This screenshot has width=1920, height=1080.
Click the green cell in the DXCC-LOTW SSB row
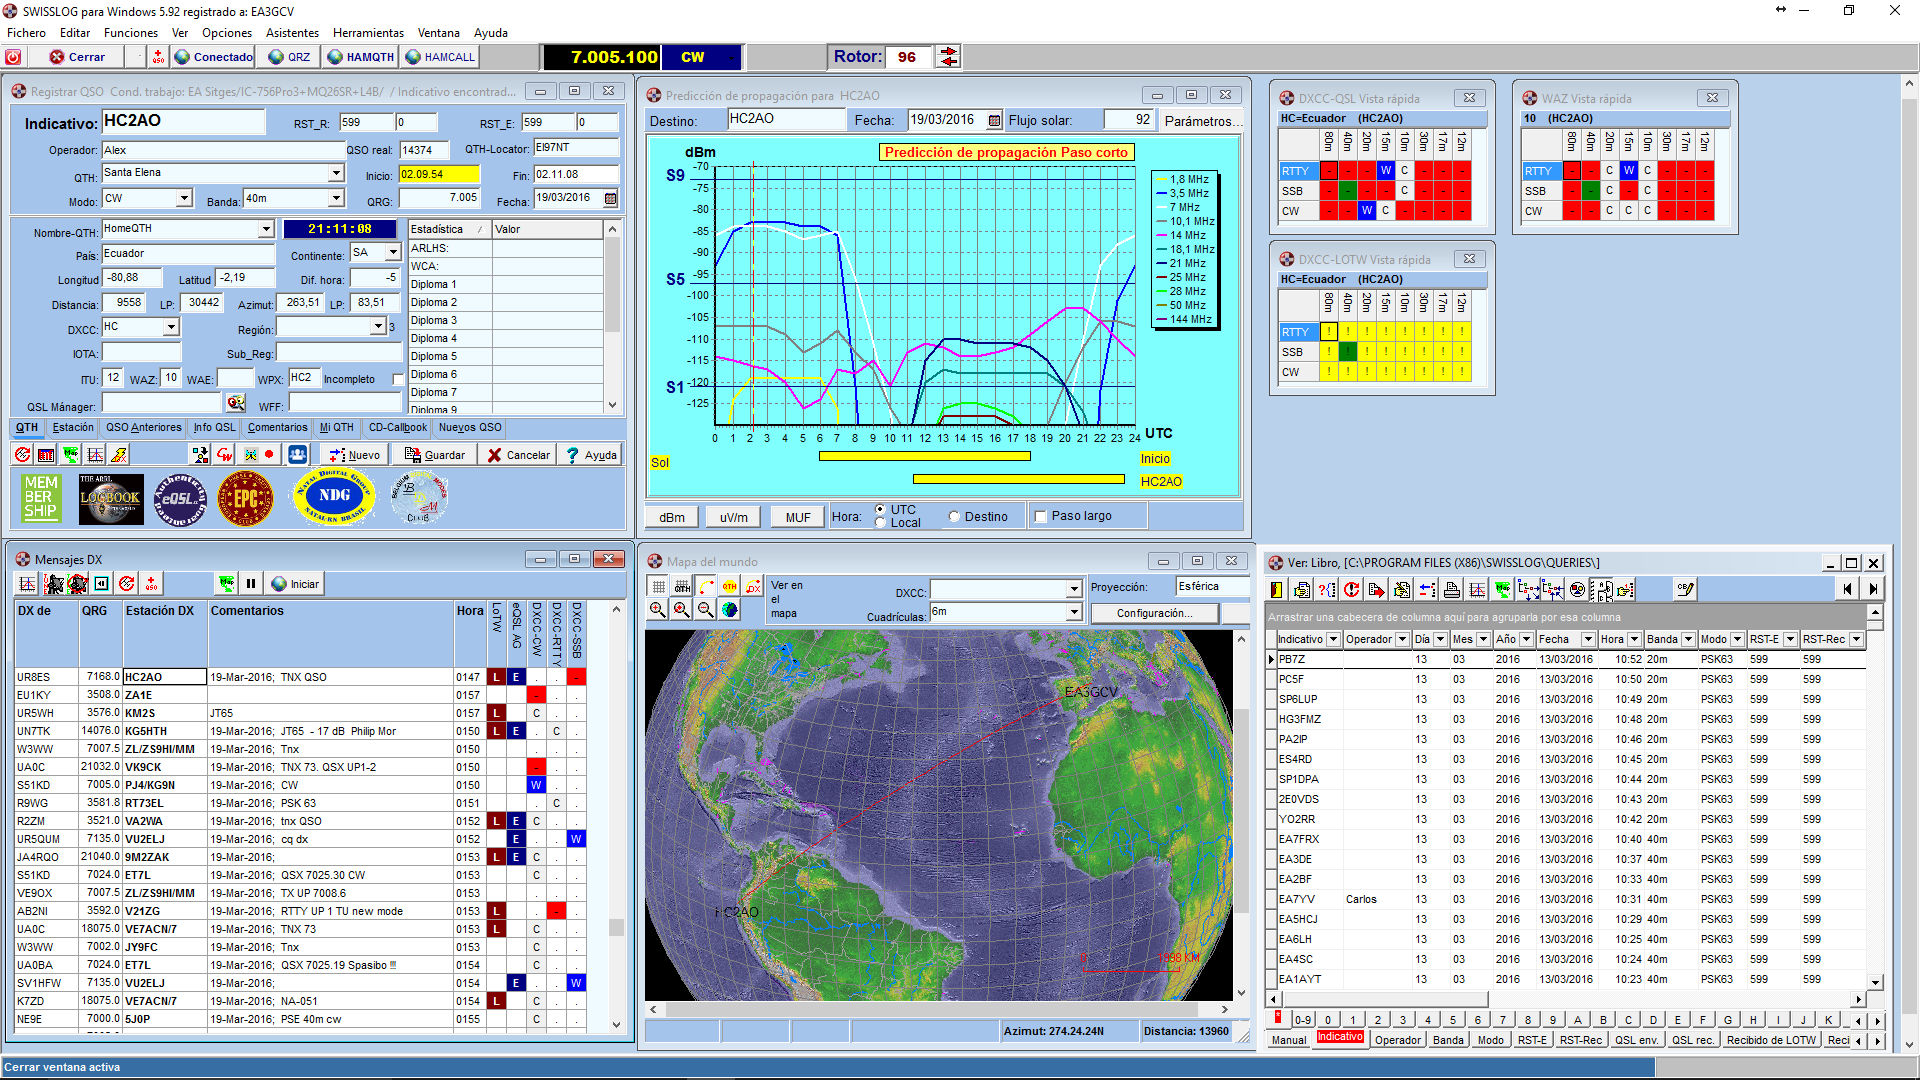pos(1348,352)
